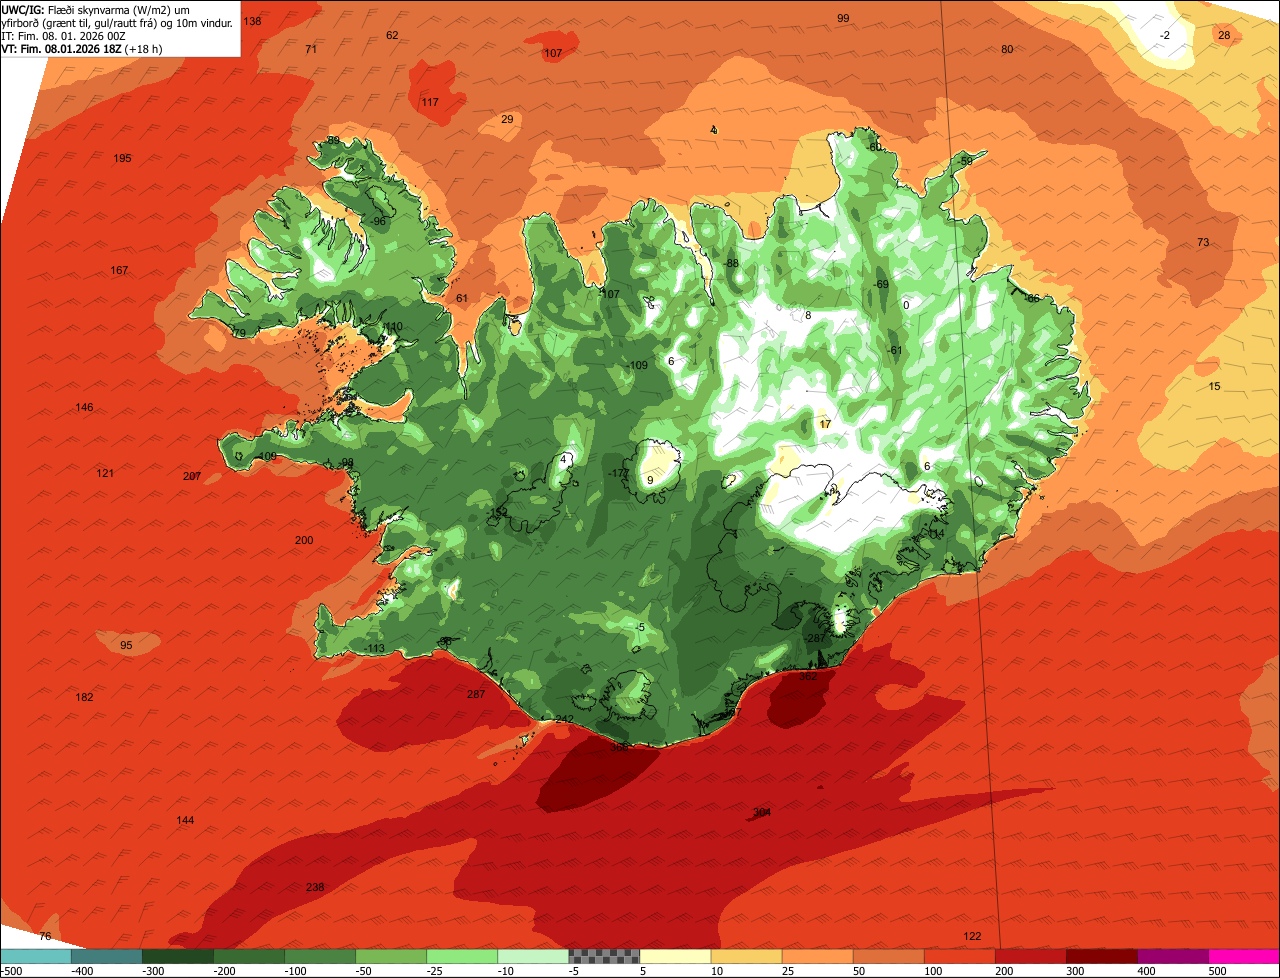This screenshot has width=1280, height=978.
Task: Click the legend label -500
Action: tap(11, 970)
